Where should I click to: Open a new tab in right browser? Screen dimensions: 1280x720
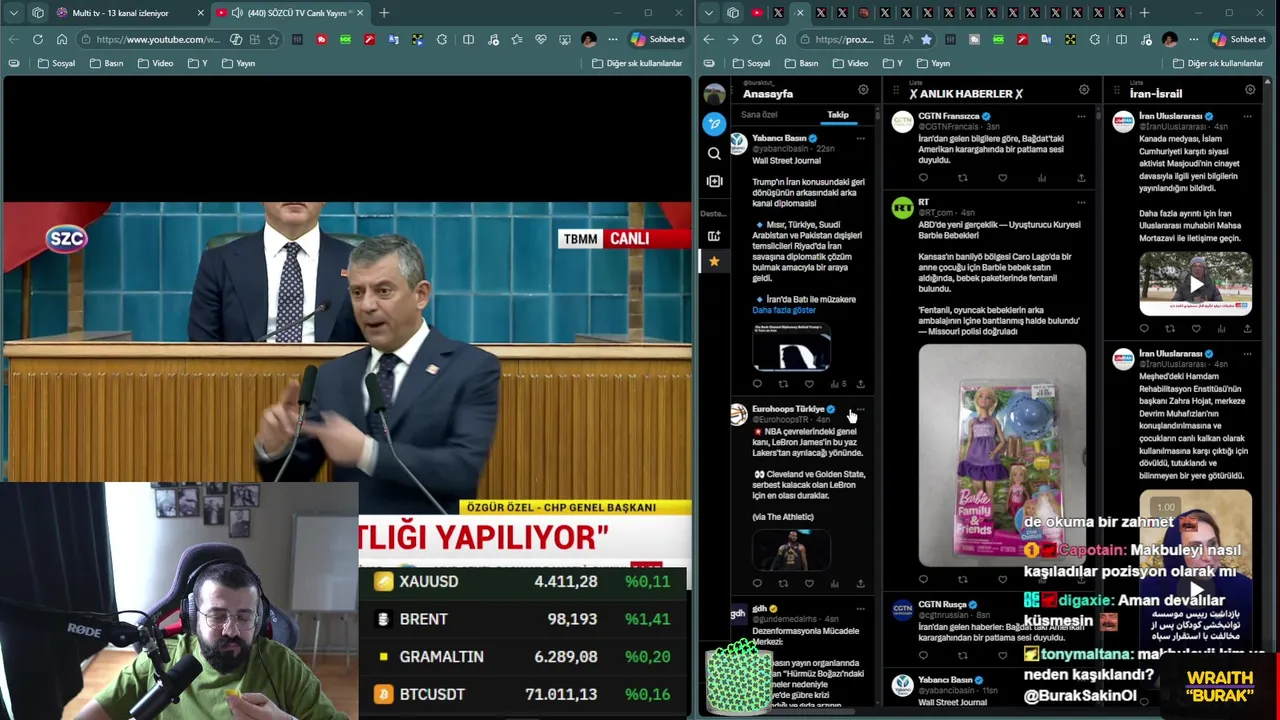(1144, 13)
